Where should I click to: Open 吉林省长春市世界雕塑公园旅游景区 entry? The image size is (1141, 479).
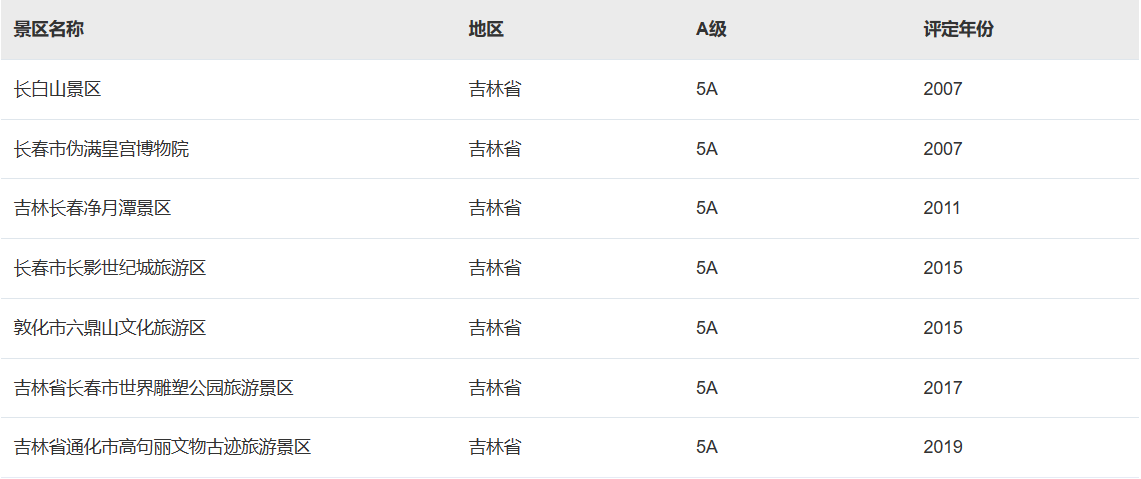(x=154, y=387)
